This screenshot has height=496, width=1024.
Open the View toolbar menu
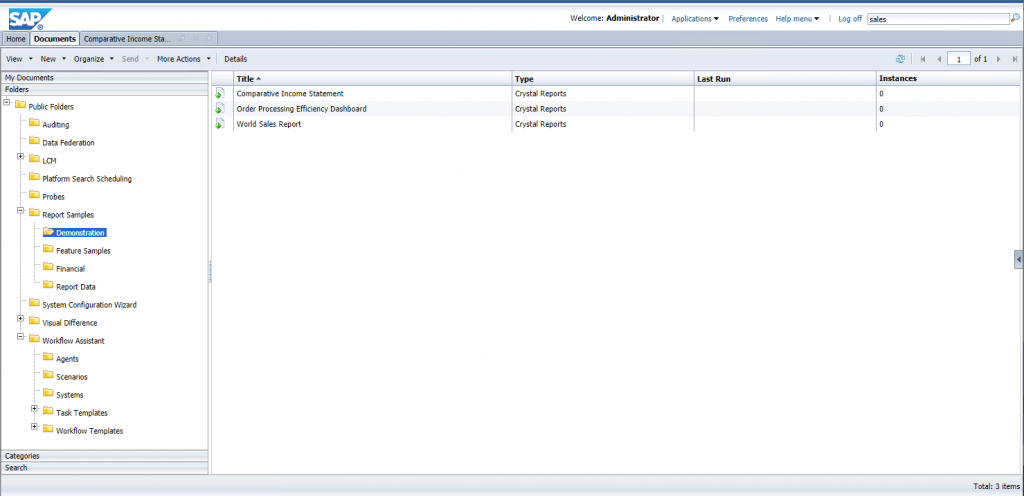[x=19, y=59]
